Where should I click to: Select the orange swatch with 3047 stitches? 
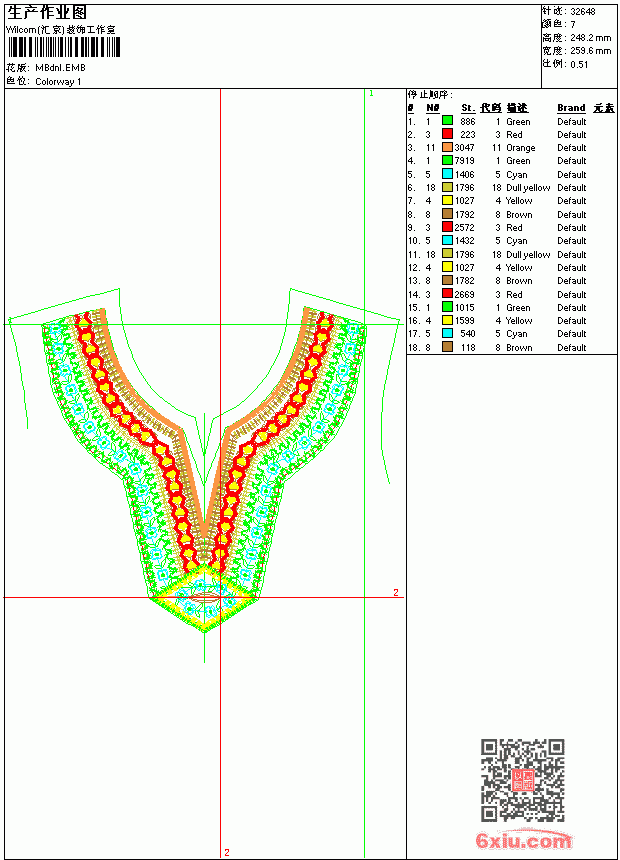tap(447, 147)
